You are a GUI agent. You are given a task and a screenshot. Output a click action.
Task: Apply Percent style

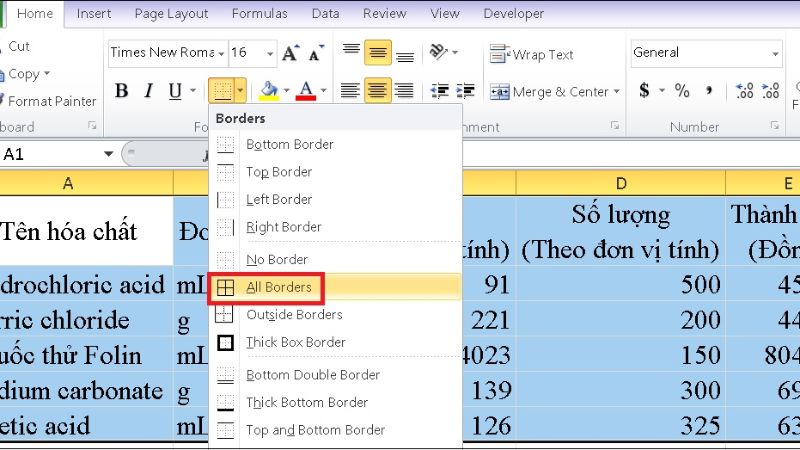(x=682, y=91)
